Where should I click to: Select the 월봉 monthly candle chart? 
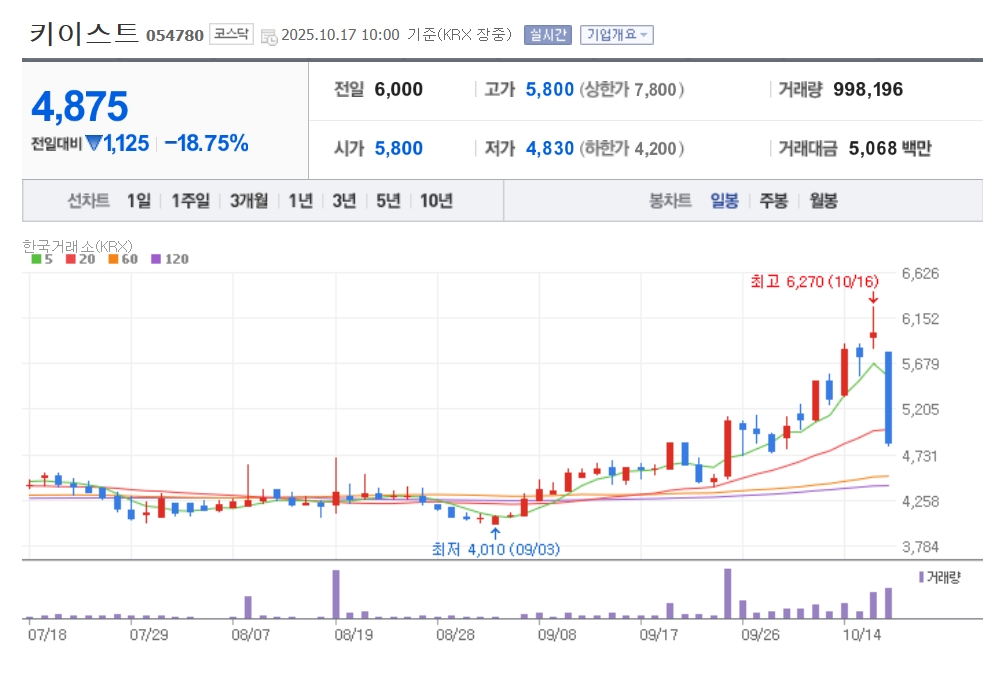coord(824,201)
